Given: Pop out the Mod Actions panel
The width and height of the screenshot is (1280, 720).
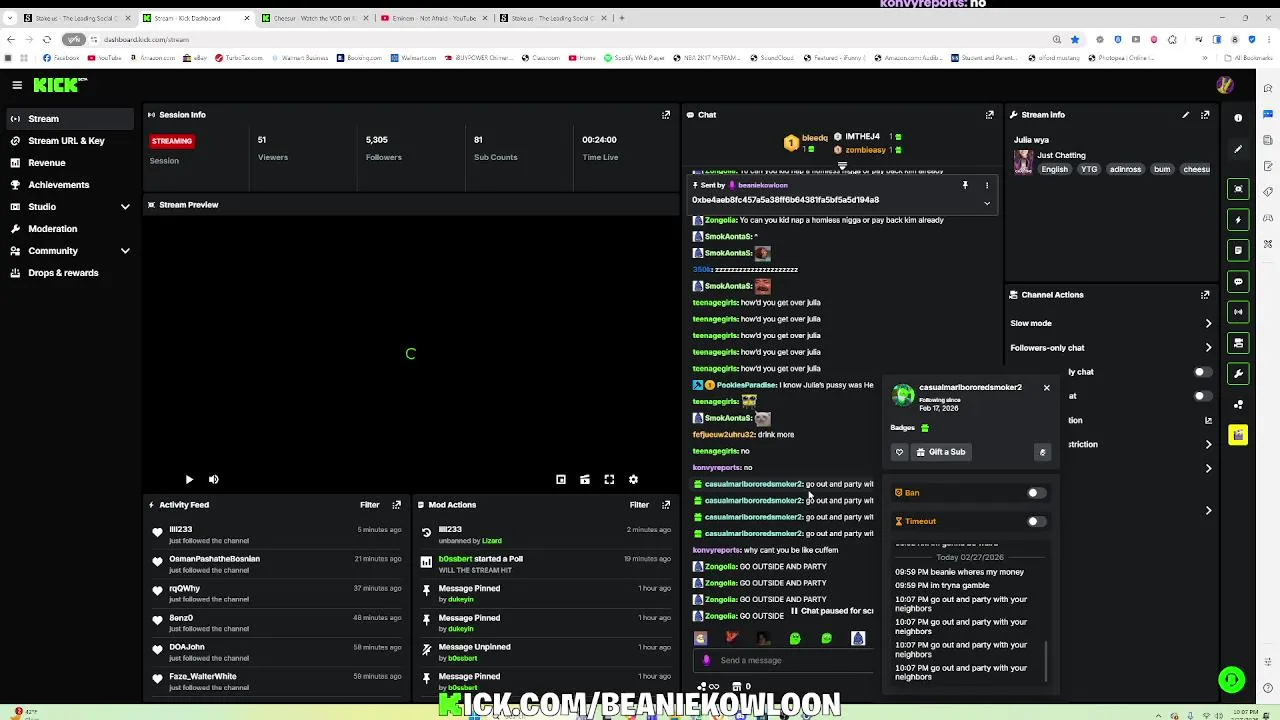Looking at the screenshot, I should (x=666, y=505).
